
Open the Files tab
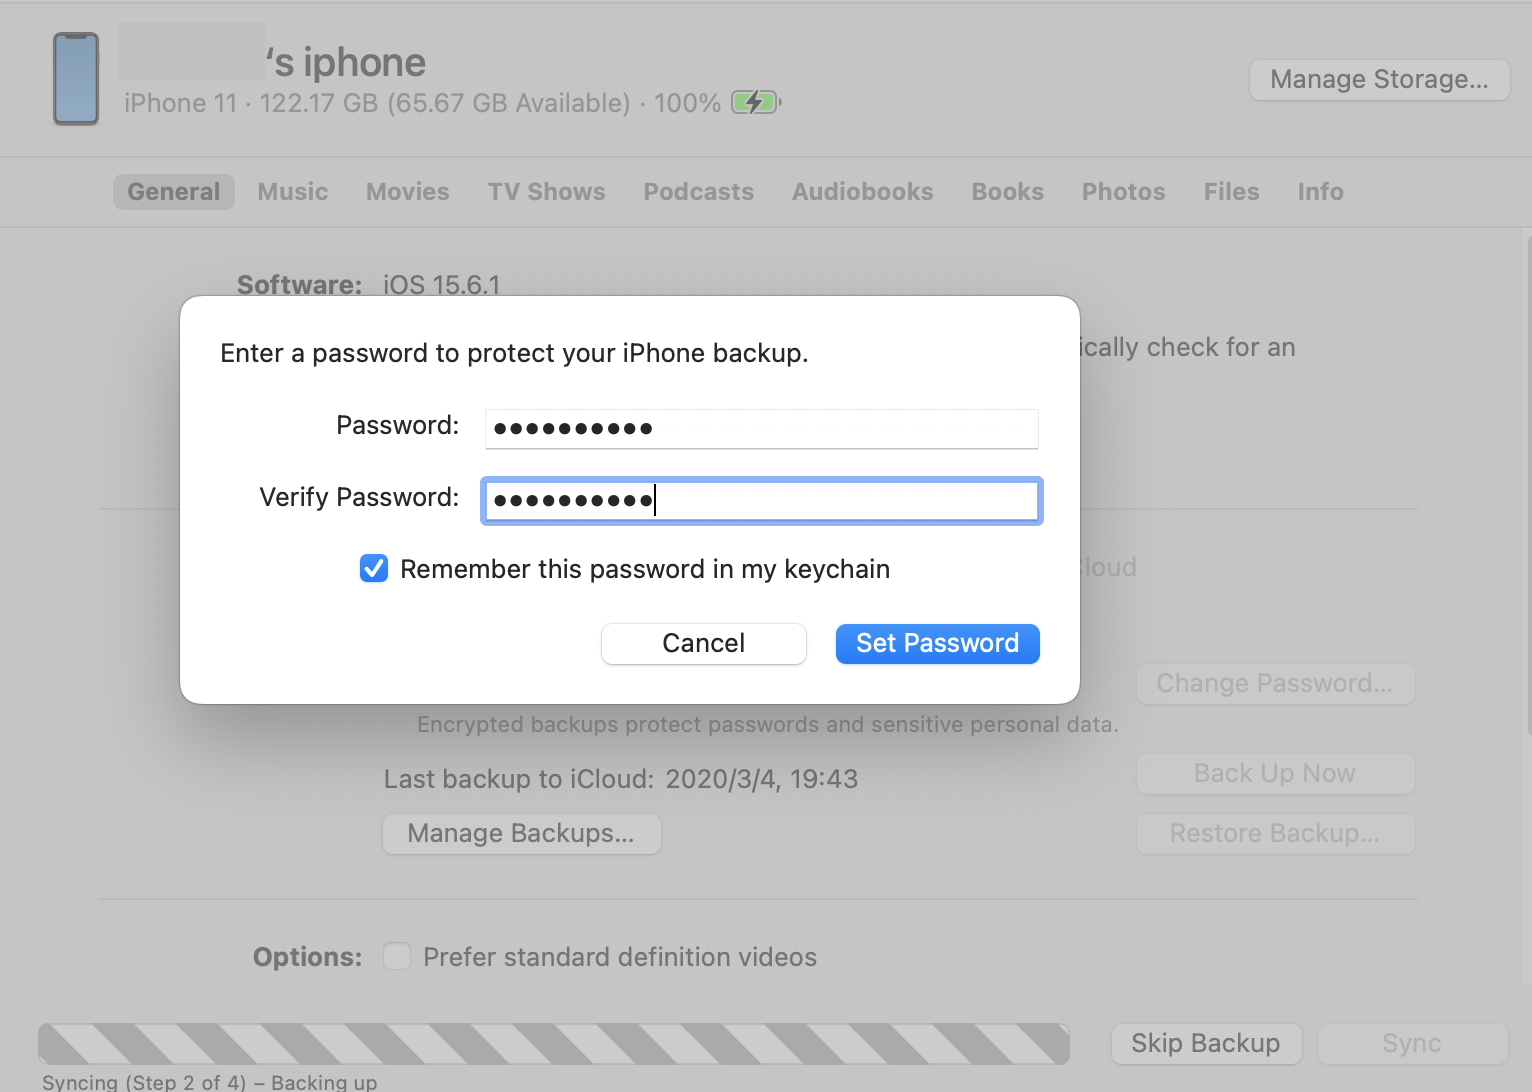pos(1231,192)
